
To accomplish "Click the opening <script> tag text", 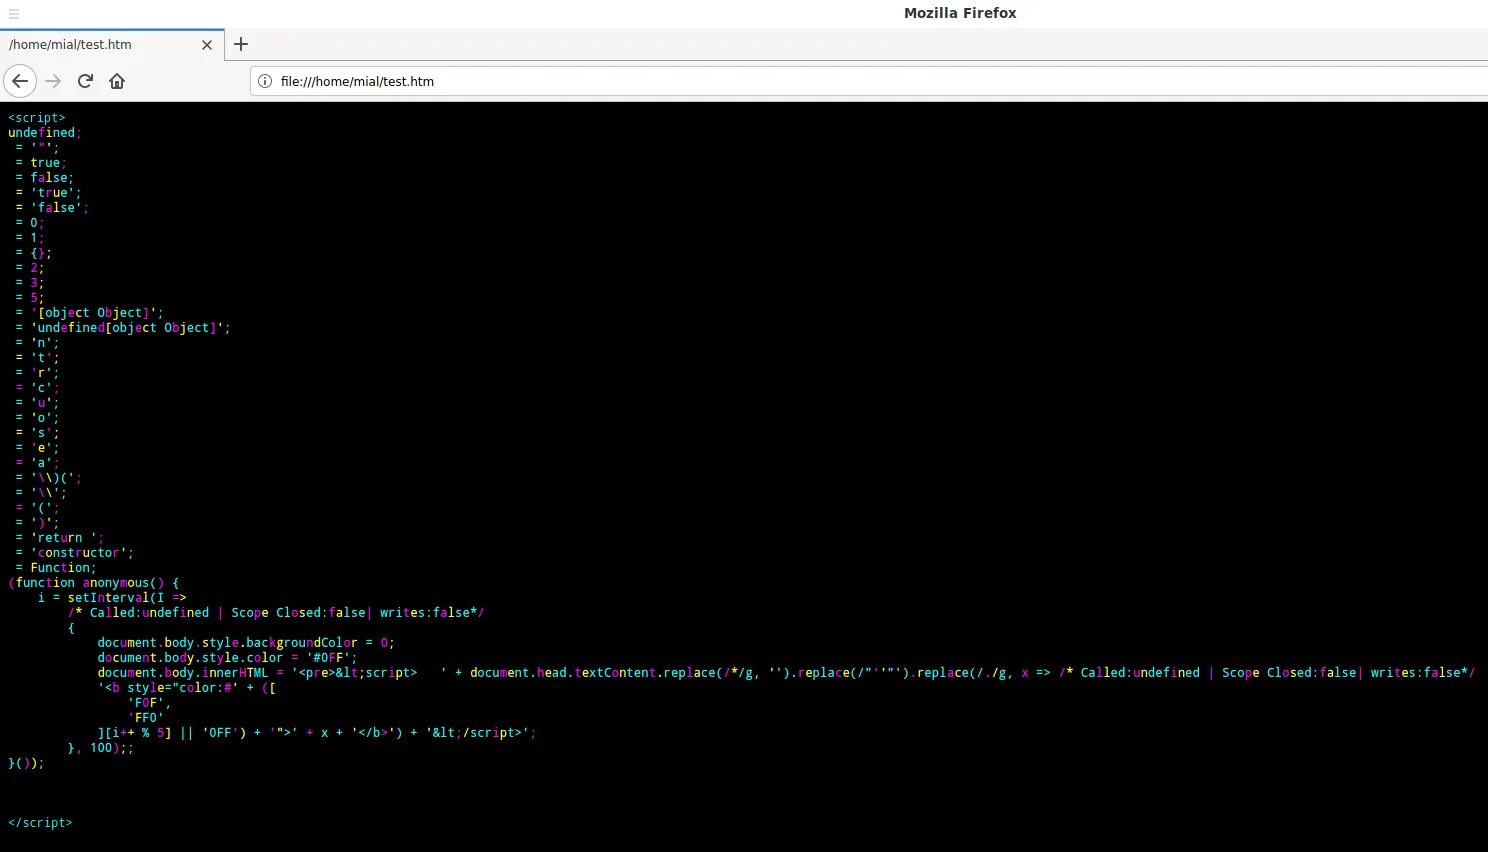I will pyautogui.click(x=37, y=118).
